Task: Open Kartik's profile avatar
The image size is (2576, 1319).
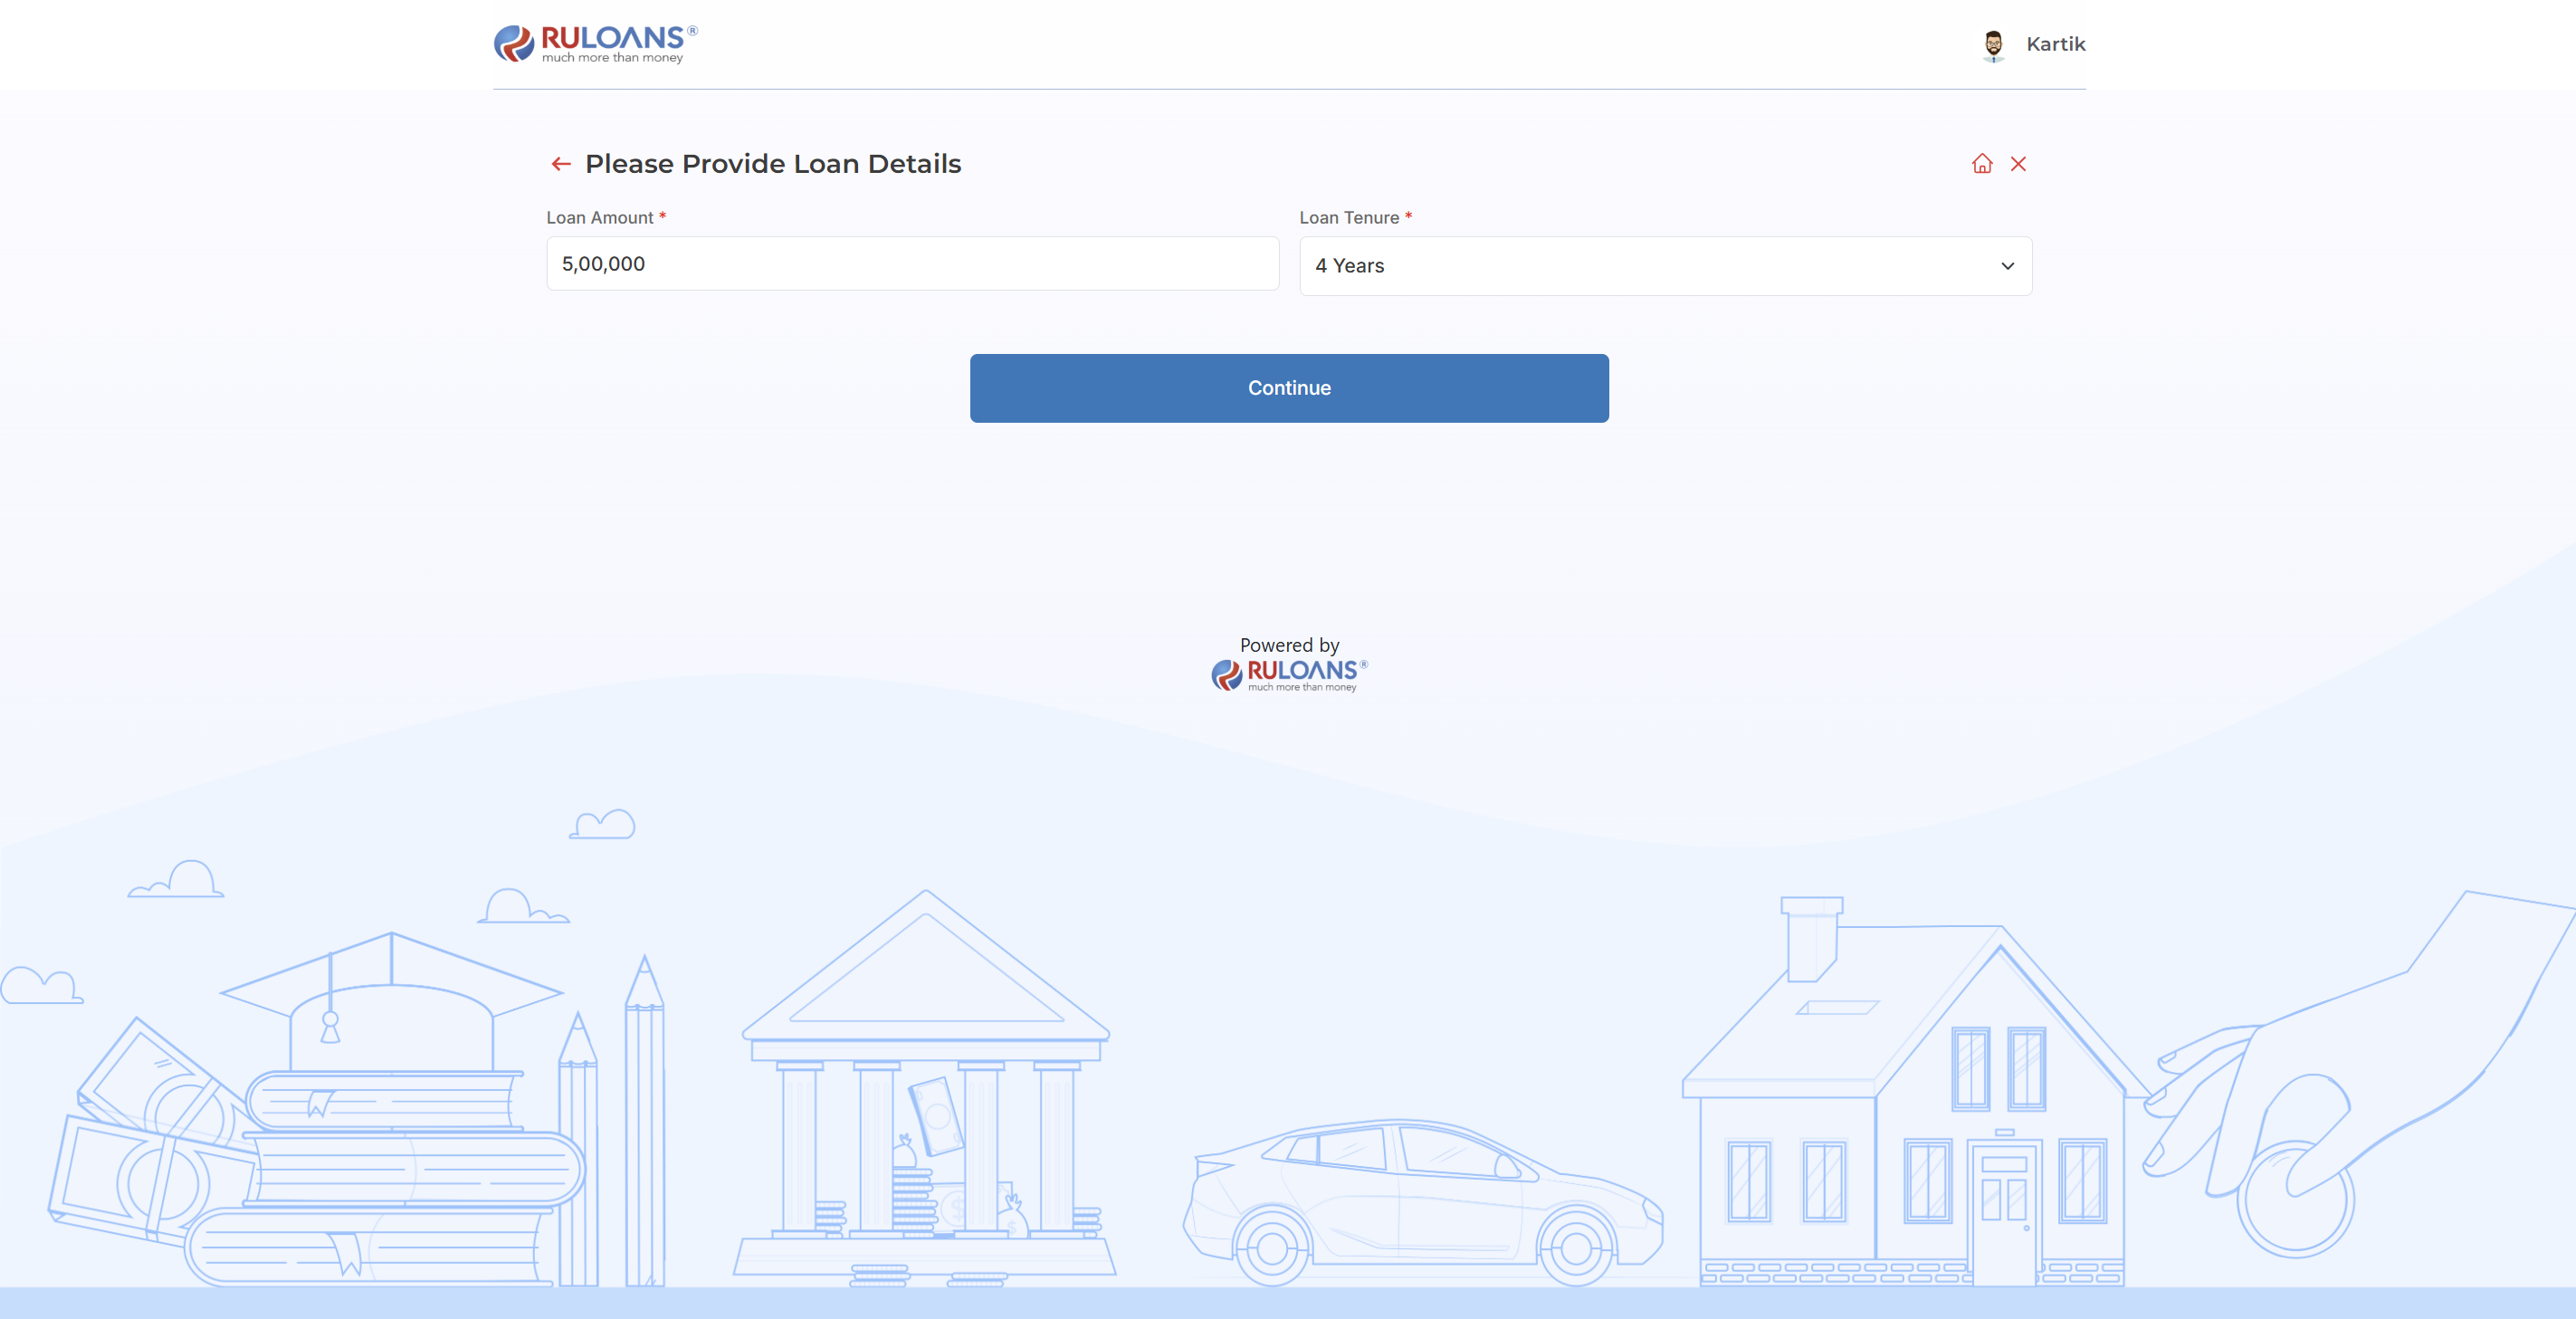Action: 1993,45
